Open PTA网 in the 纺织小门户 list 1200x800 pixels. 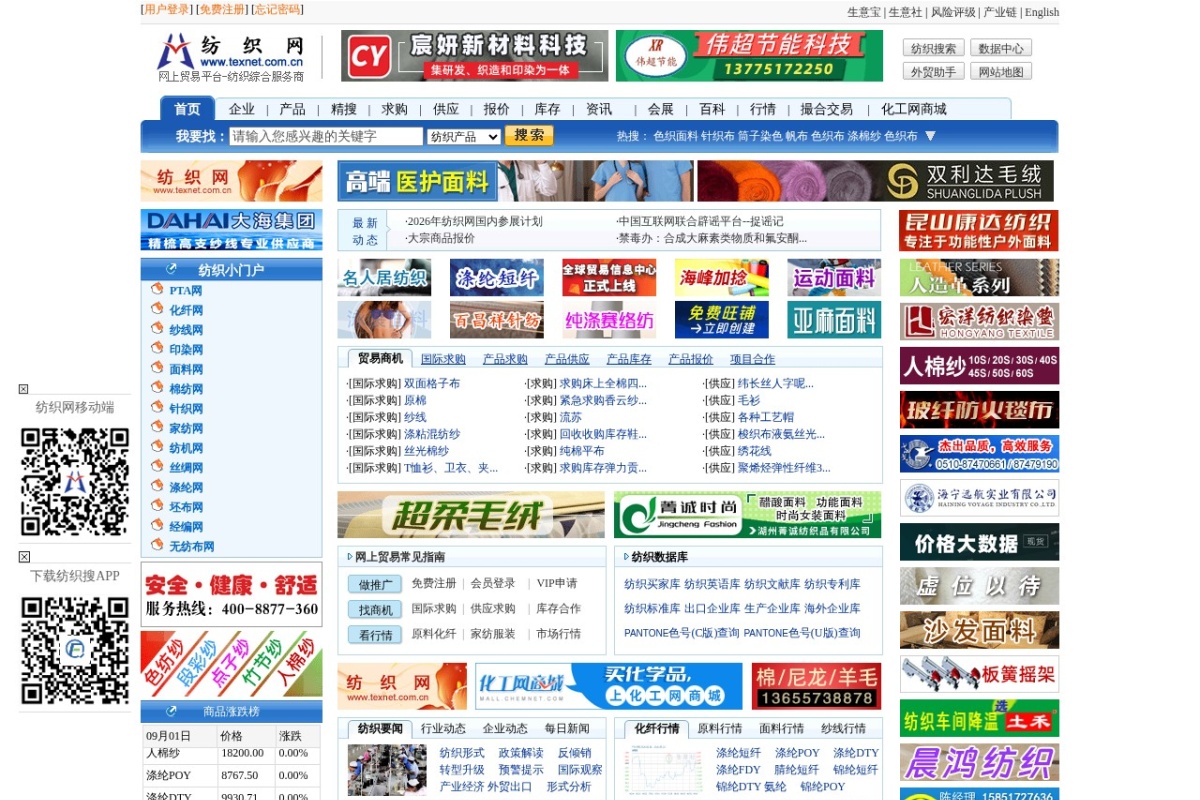pos(185,291)
